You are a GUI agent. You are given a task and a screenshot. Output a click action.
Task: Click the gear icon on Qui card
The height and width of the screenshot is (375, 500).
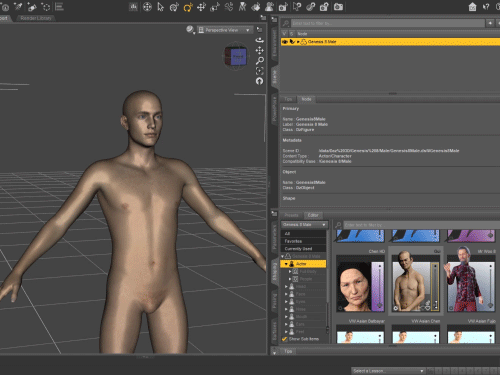[395, 308]
